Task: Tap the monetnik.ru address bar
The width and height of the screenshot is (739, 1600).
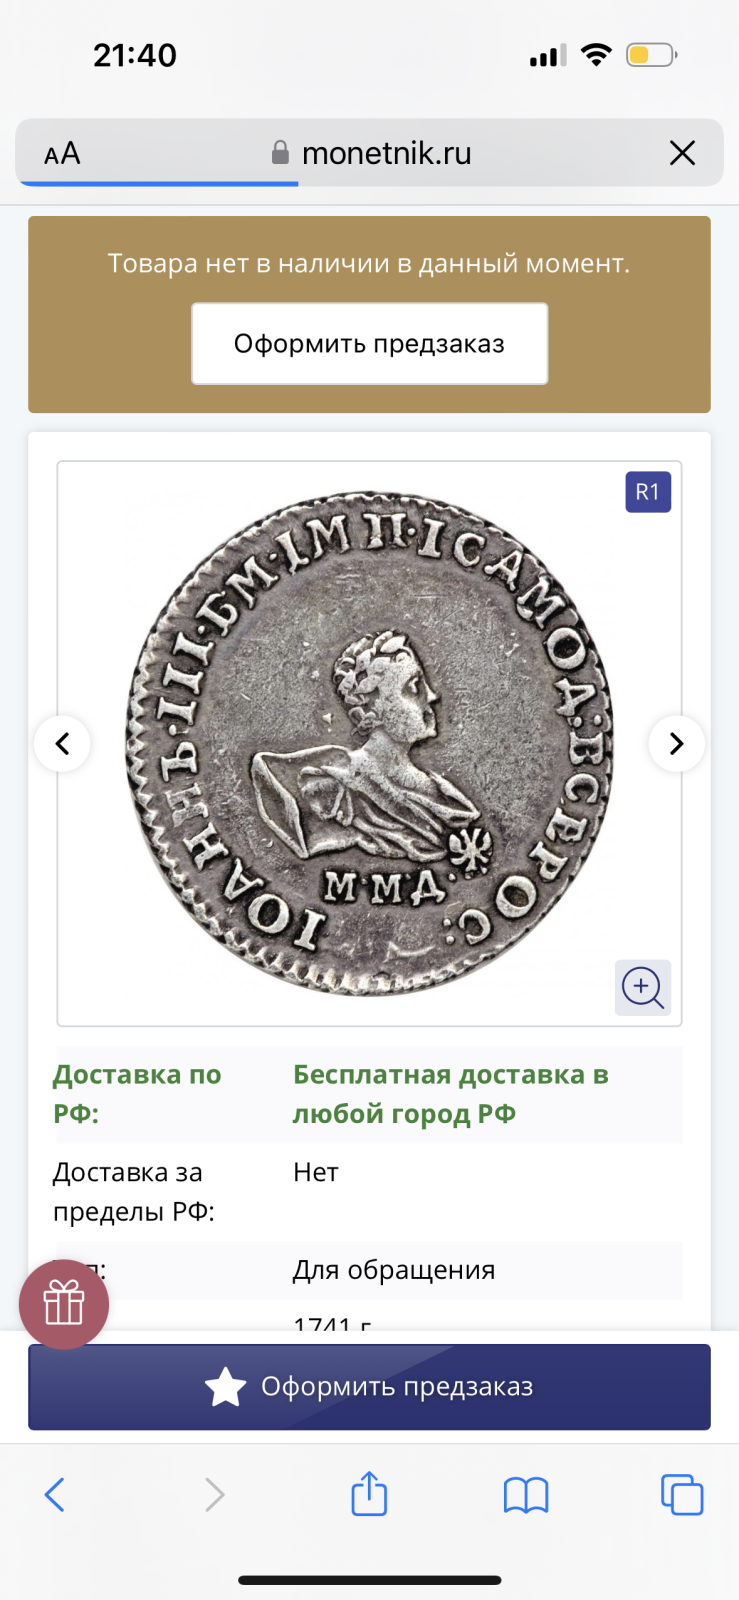Action: [x=369, y=153]
